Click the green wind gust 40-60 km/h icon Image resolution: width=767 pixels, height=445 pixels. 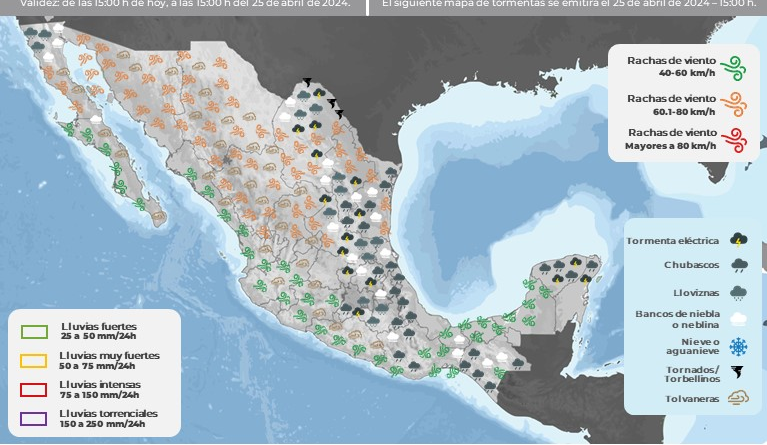point(735,67)
